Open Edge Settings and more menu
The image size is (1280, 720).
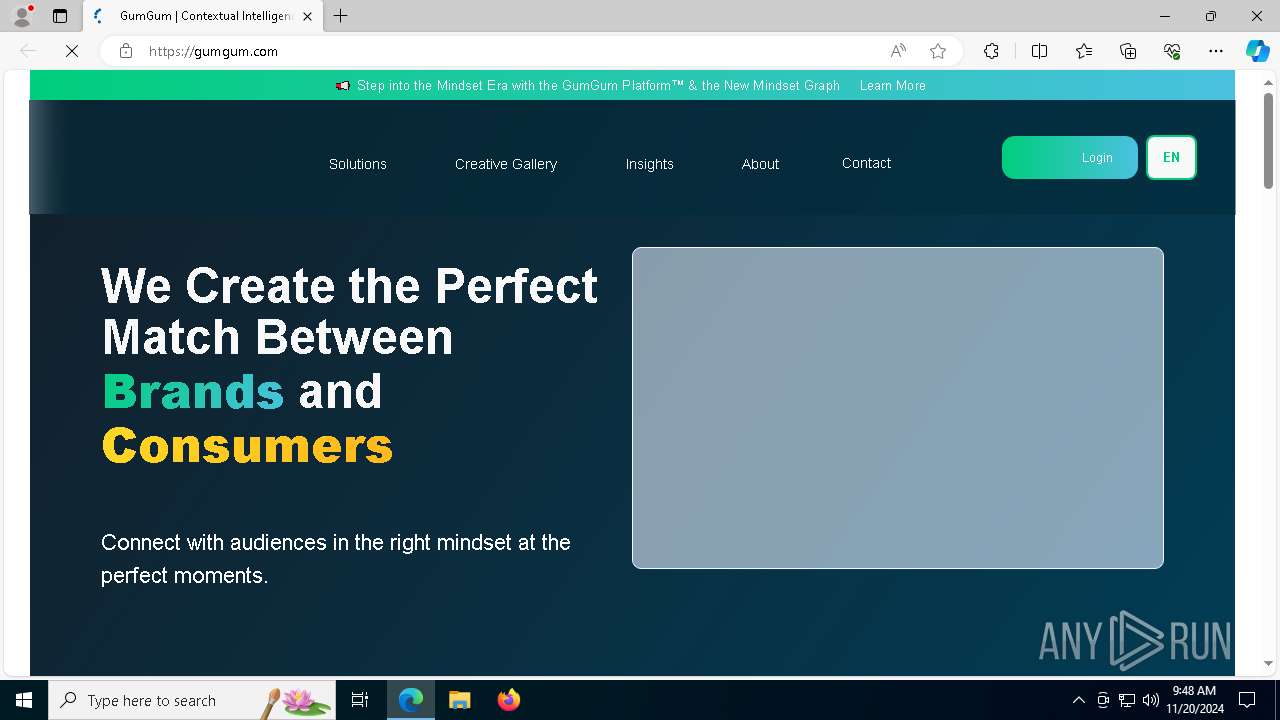point(1216,51)
